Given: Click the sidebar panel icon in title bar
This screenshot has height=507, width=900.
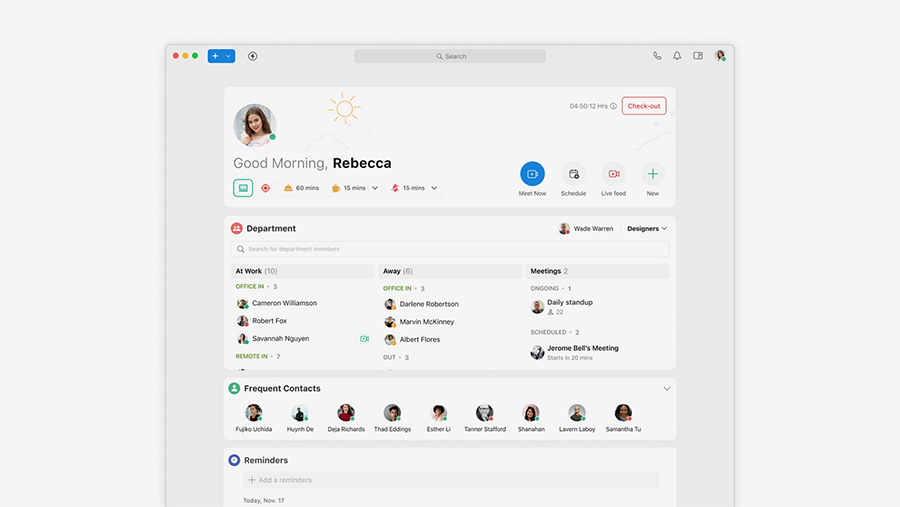Looking at the screenshot, I should click(x=698, y=56).
